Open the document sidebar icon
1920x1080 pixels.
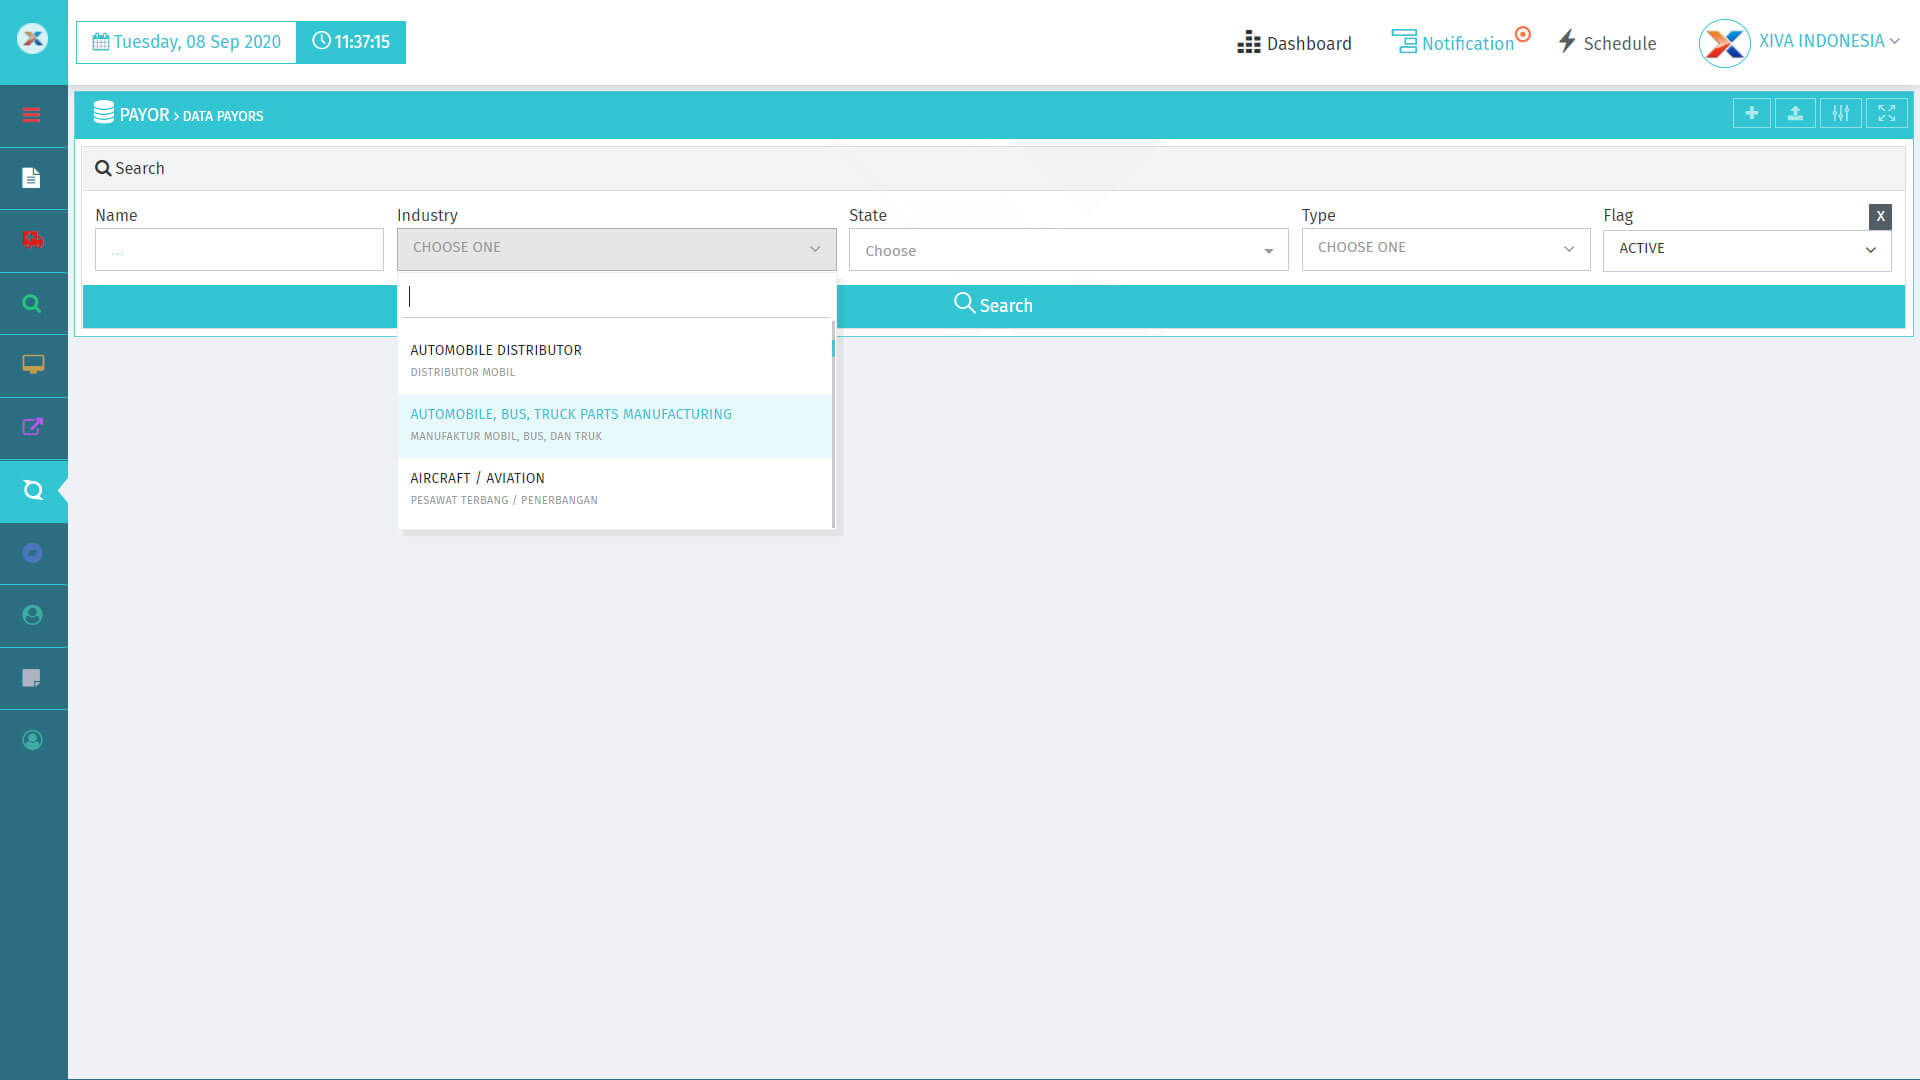coord(32,178)
